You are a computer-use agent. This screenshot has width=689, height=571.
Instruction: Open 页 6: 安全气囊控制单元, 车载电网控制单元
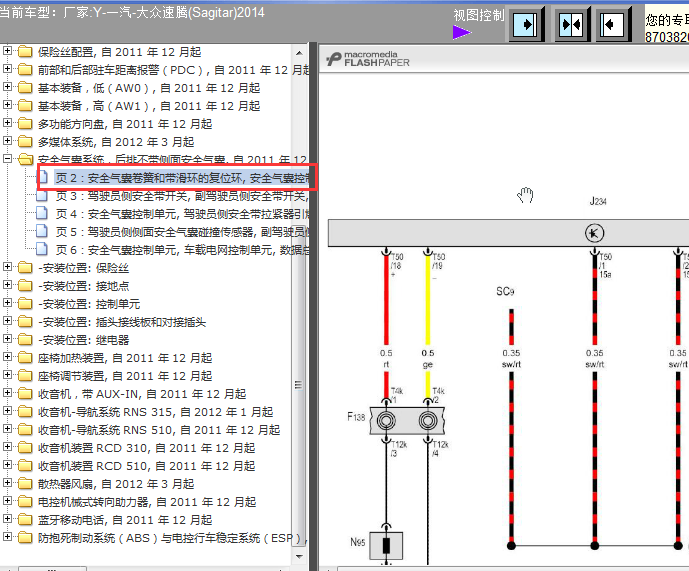click(x=182, y=250)
